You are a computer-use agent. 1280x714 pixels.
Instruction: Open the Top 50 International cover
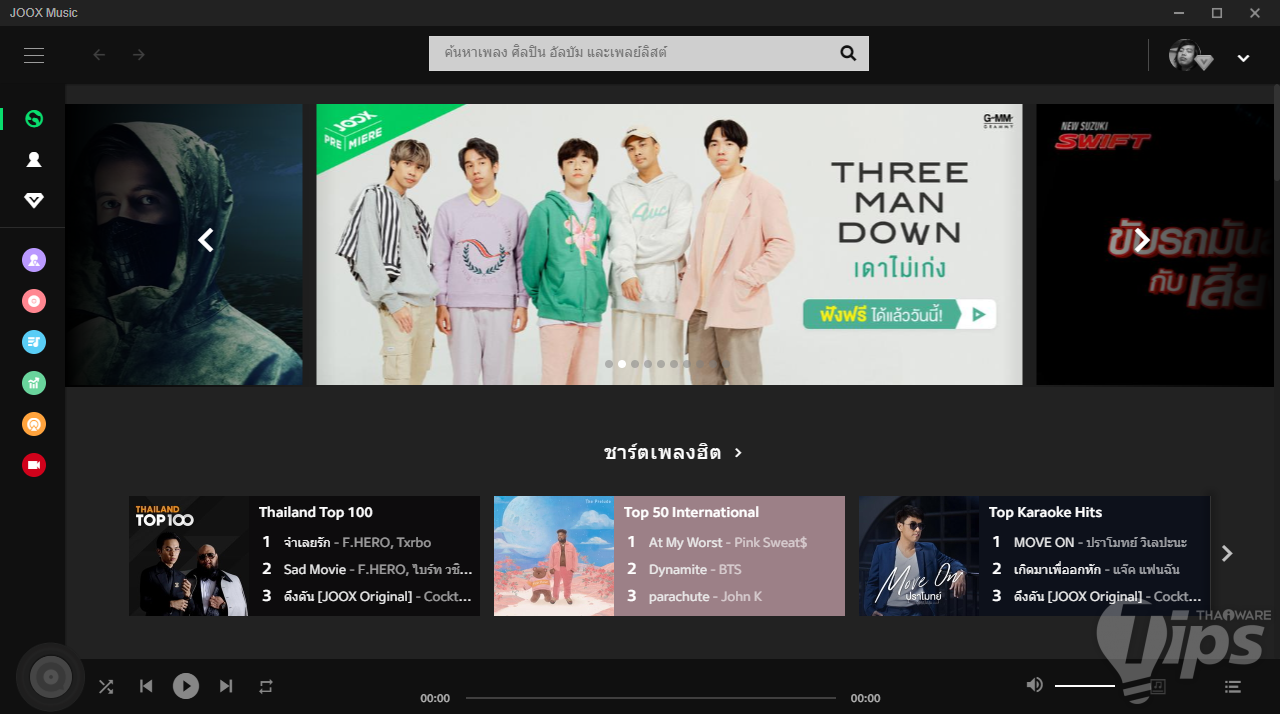(554, 556)
